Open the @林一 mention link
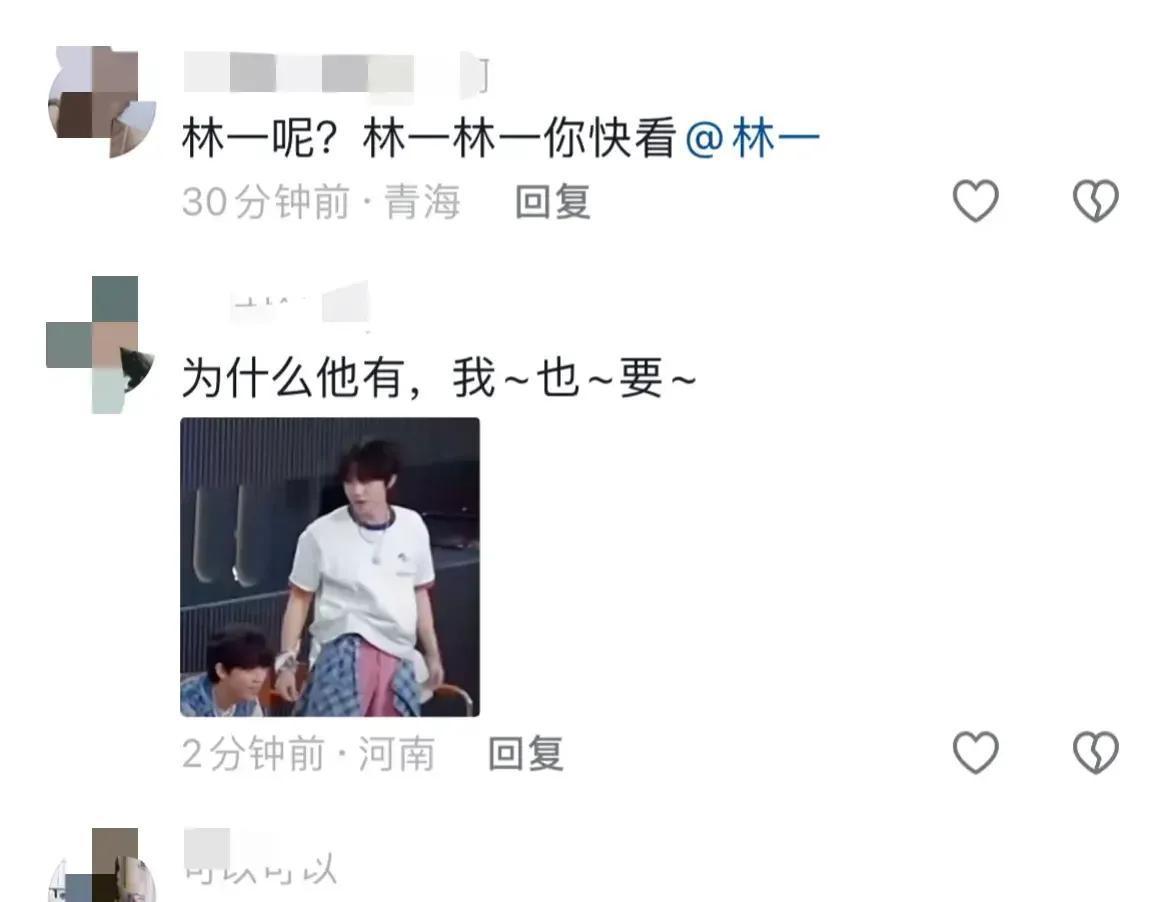 (752, 139)
